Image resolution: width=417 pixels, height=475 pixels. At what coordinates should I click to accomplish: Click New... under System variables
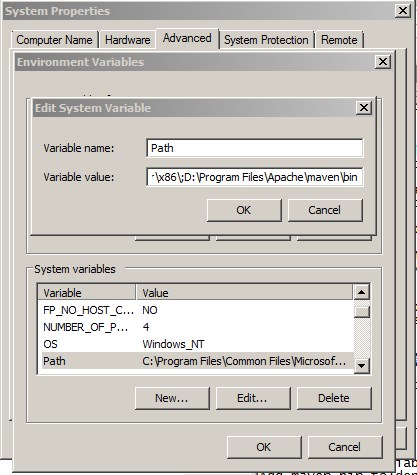(x=172, y=398)
